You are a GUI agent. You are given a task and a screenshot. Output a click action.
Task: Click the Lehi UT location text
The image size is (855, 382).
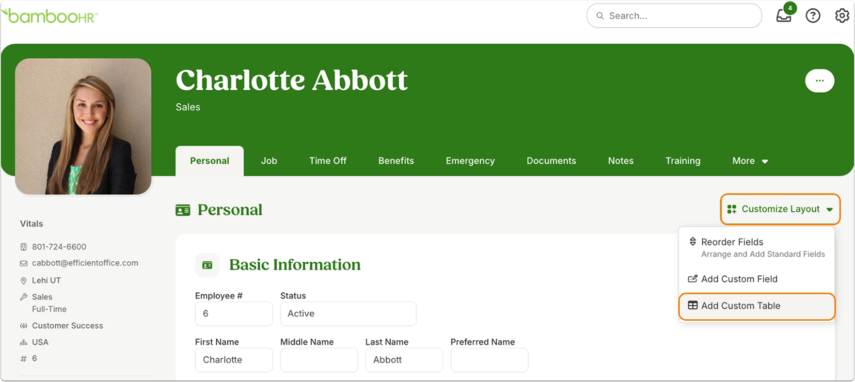[x=46, y=281]
